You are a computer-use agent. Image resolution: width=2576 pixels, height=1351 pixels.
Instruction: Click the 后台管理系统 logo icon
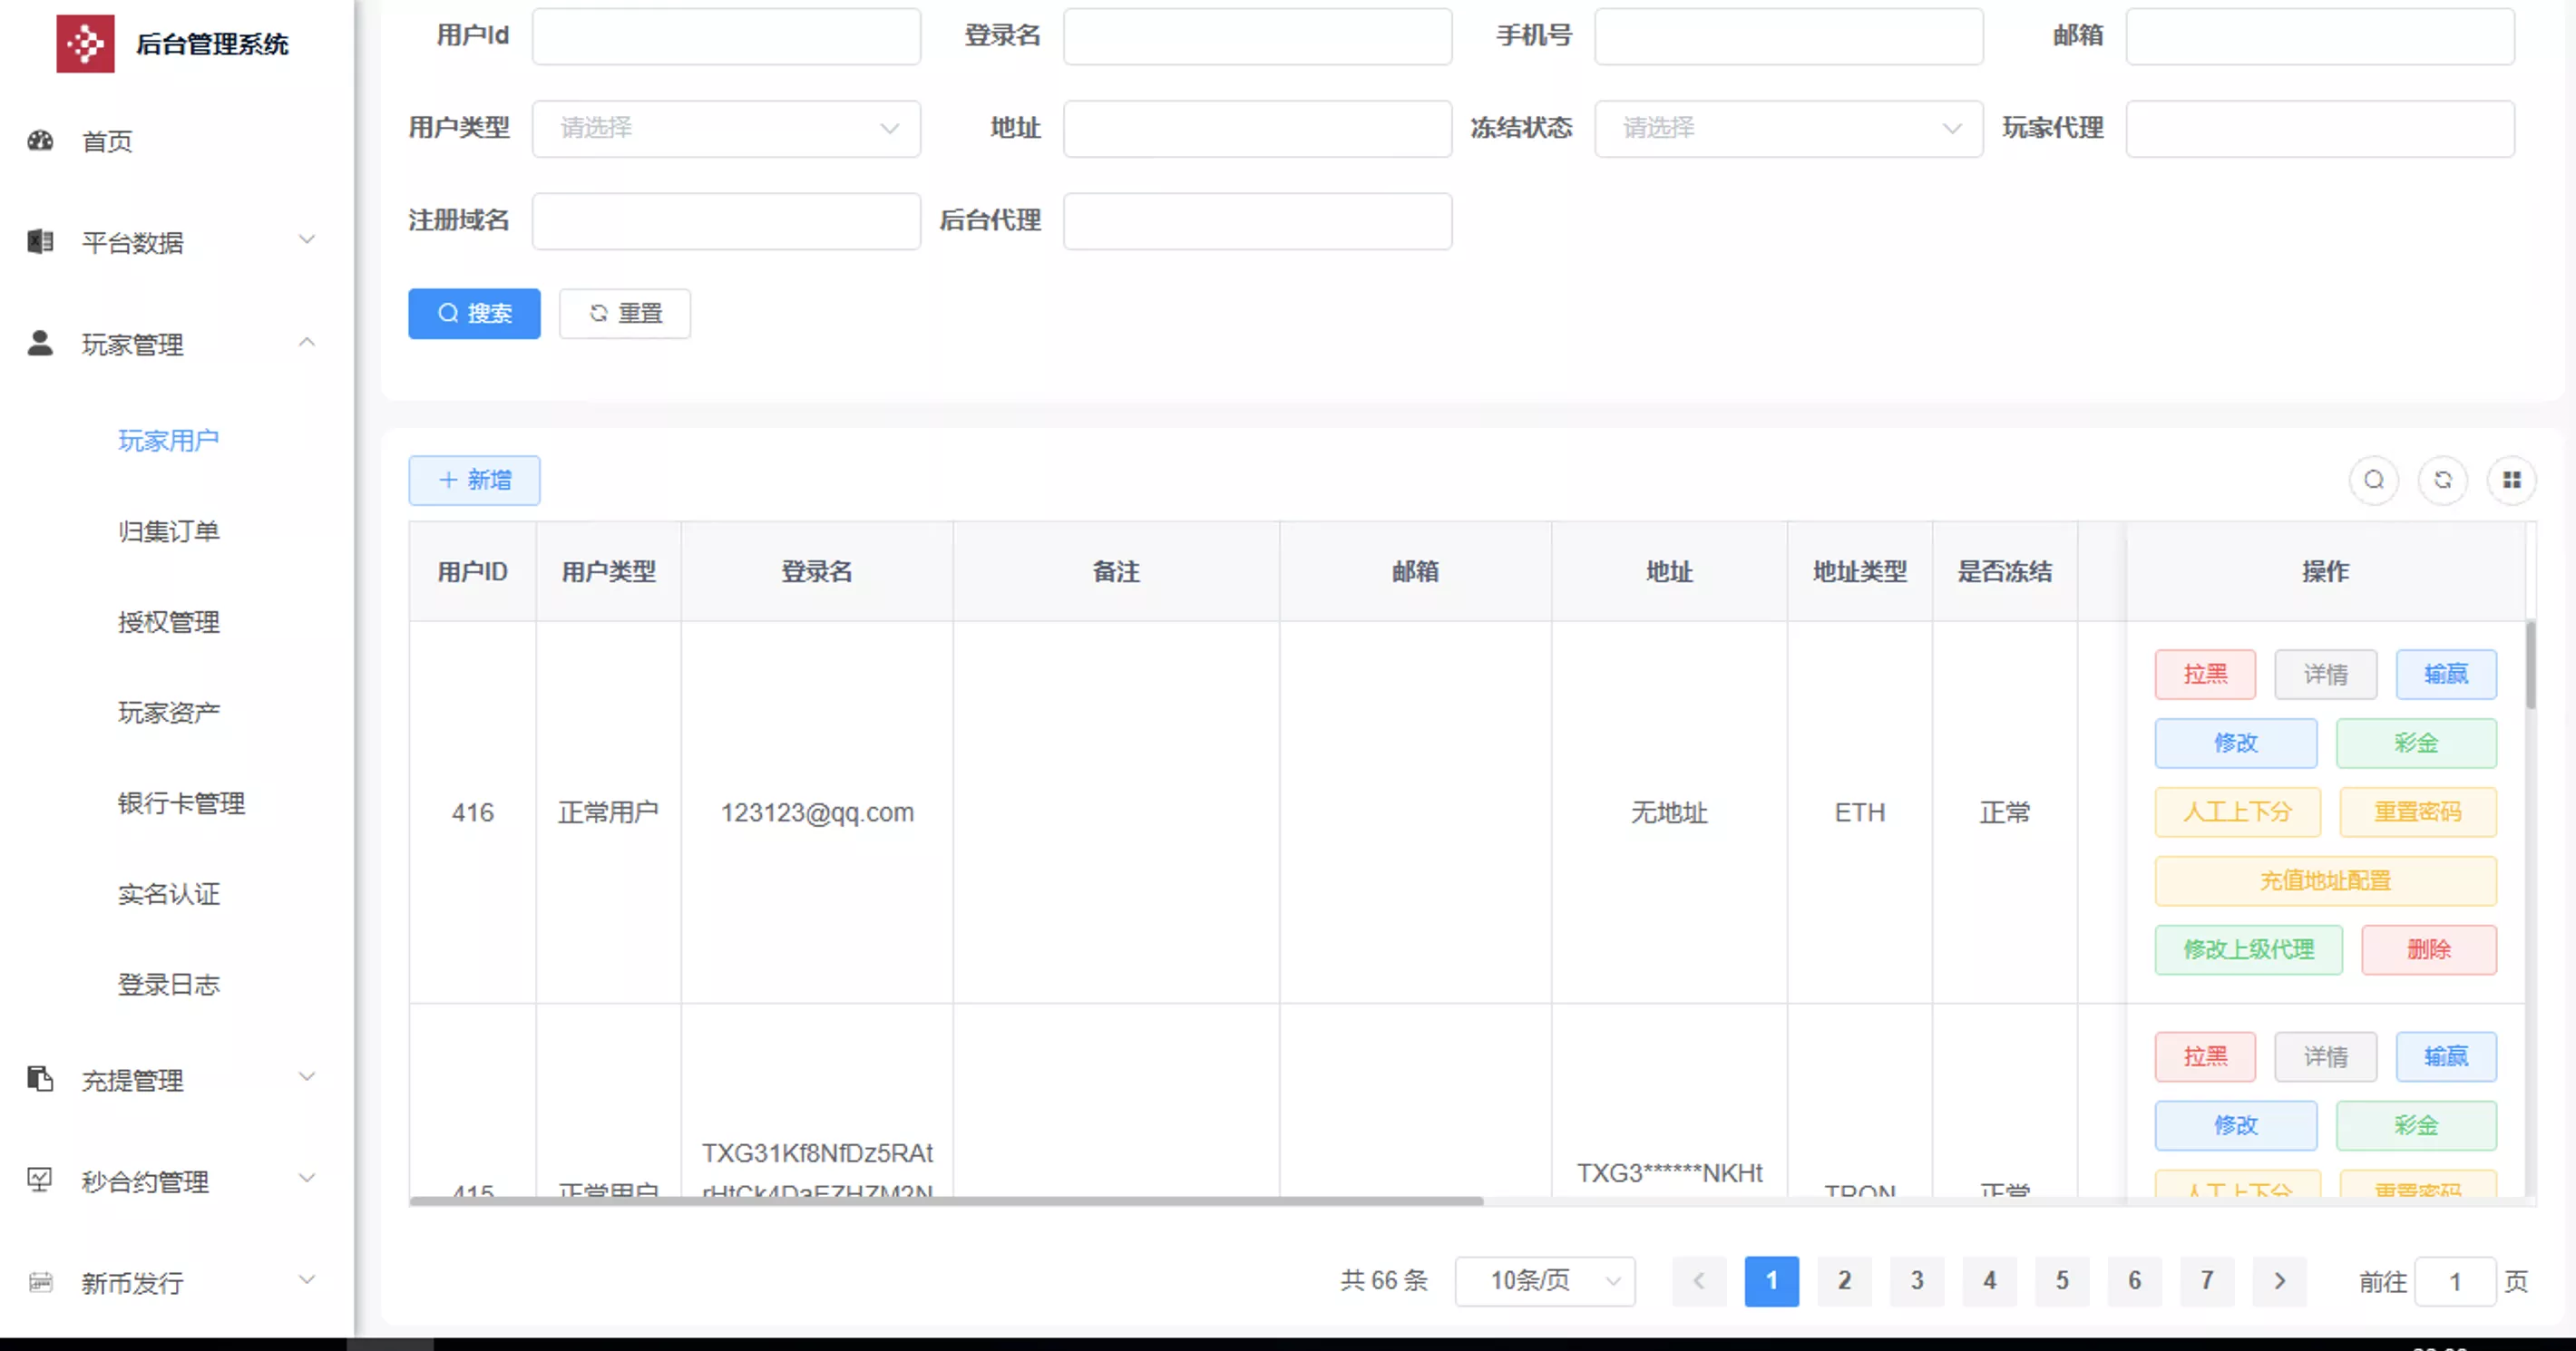(87, 43)
